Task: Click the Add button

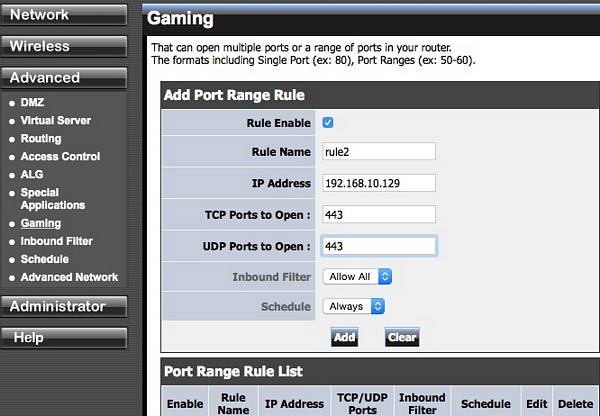Action: [344, 337]
